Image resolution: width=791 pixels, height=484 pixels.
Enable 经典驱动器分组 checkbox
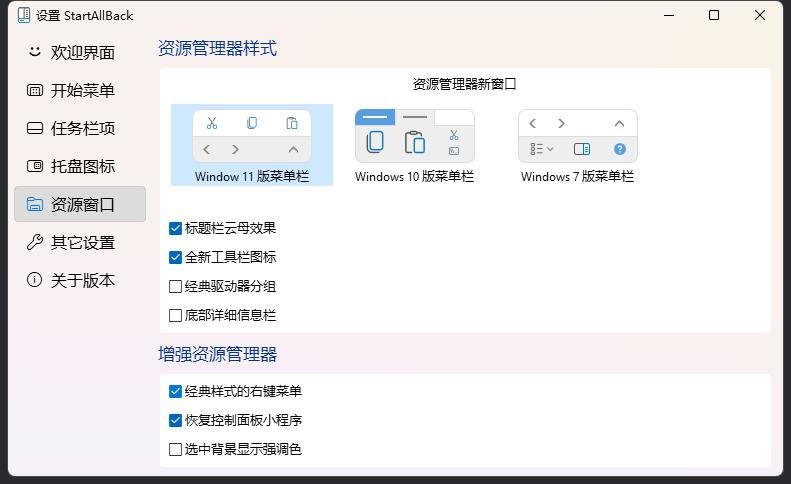point(175,287)
